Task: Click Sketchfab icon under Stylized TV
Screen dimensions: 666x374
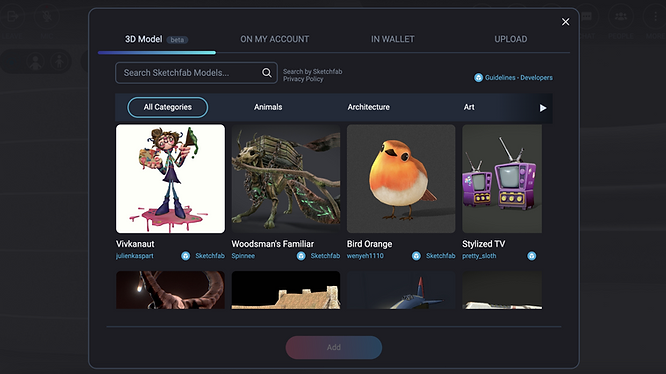Action: (532, 256)
